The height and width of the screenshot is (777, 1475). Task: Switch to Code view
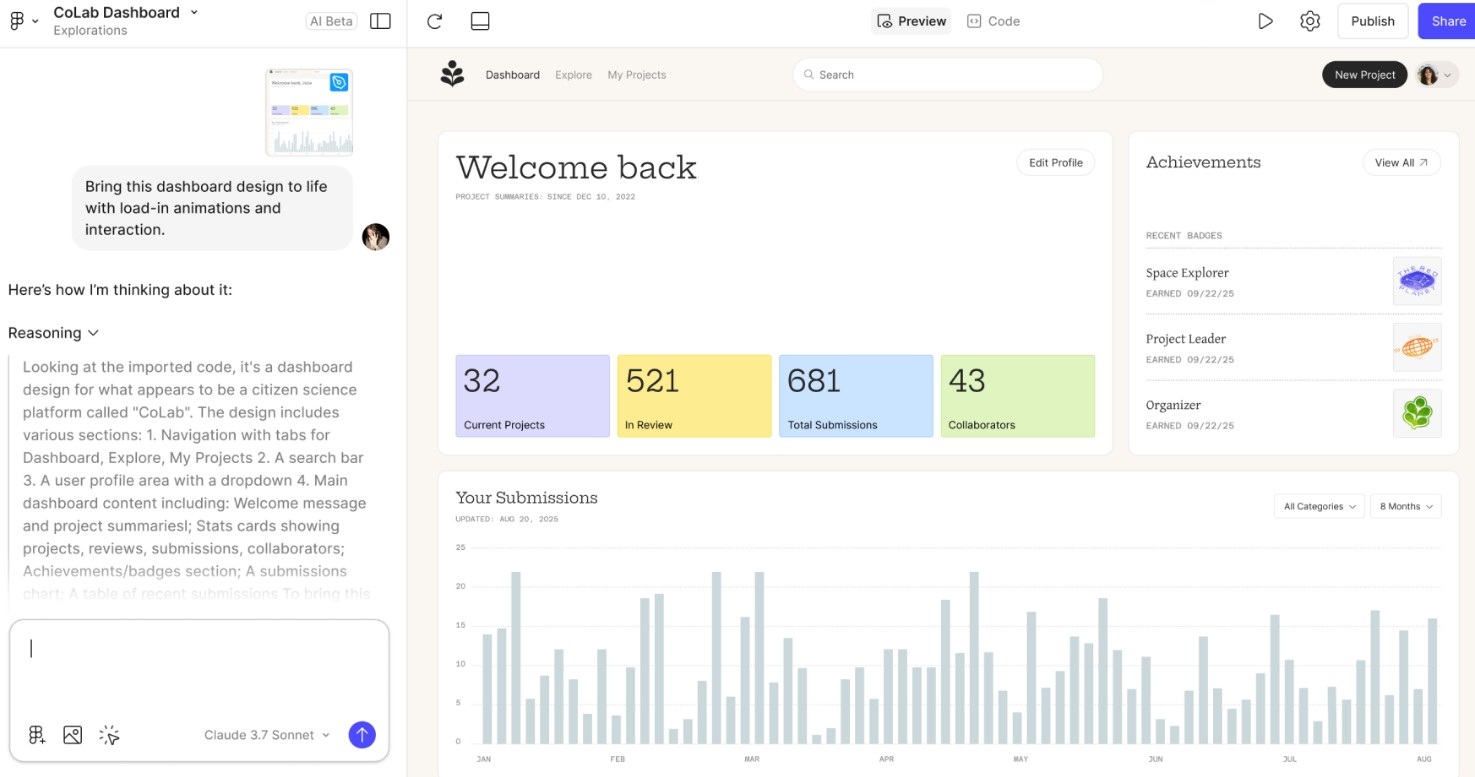point(993,21)
